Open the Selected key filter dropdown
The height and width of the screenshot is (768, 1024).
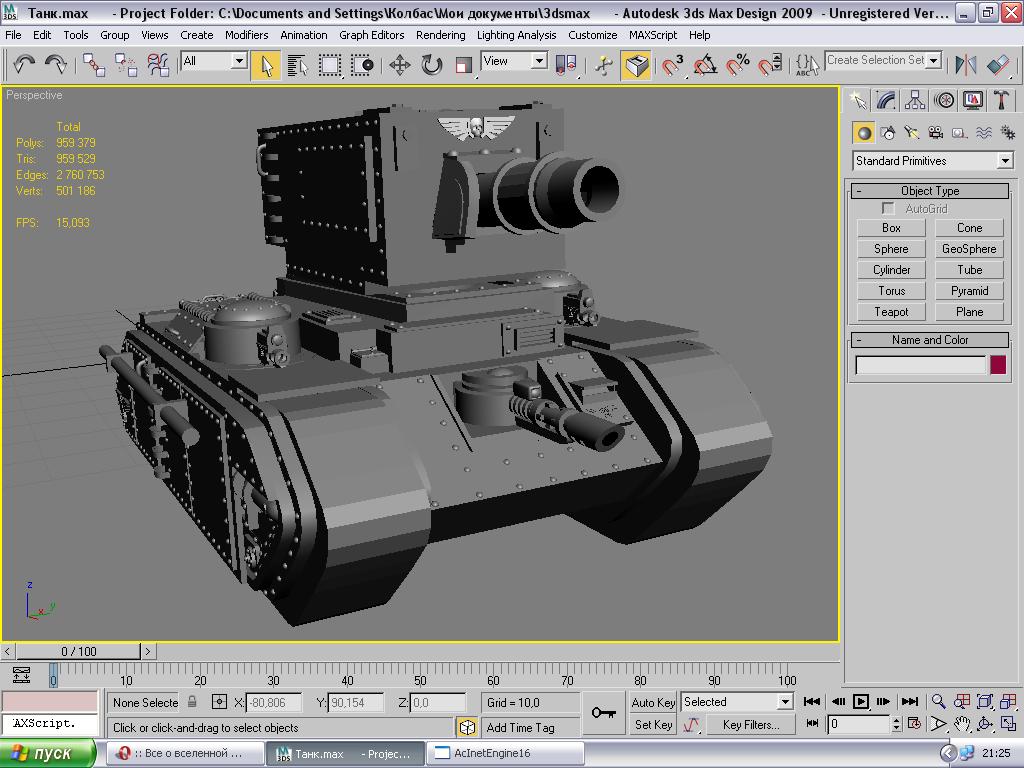click(x=737, y=702)
